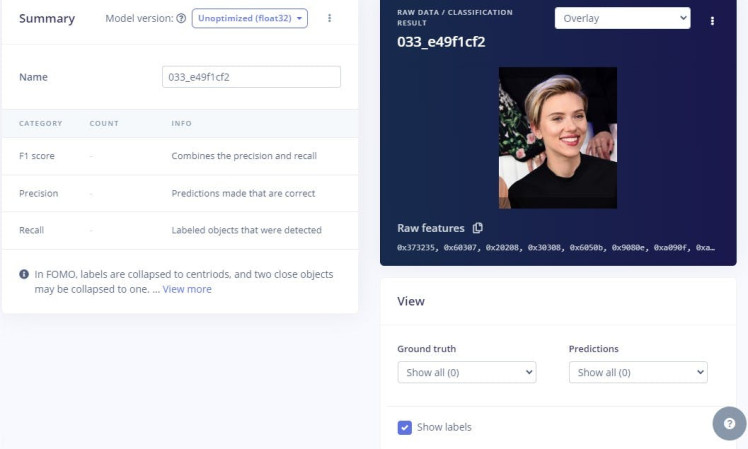Copy the raw features to clipboard

point(478,228)
